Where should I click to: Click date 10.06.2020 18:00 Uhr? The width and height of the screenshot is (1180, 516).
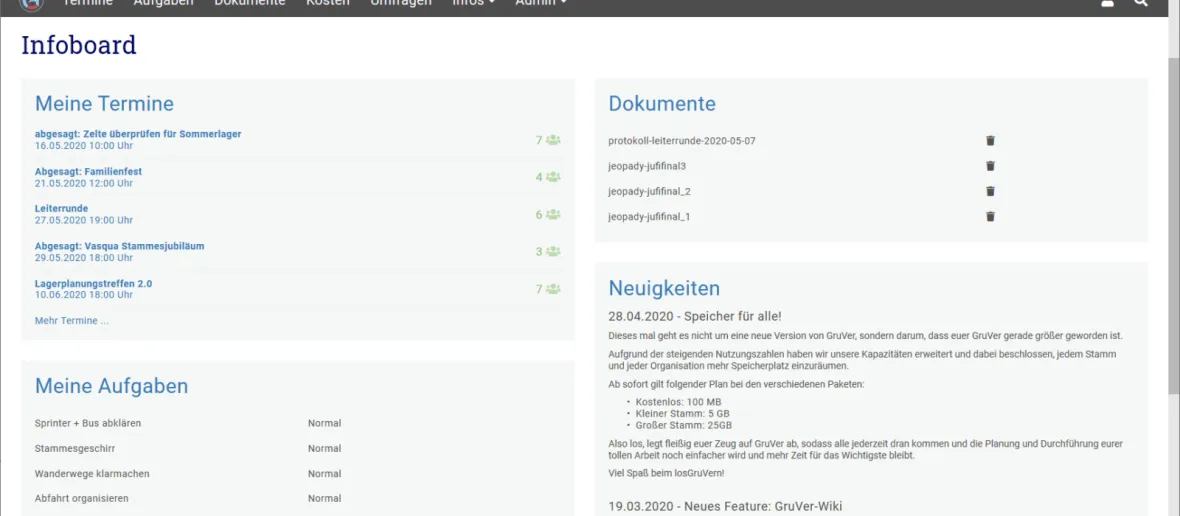coord(84,295)
